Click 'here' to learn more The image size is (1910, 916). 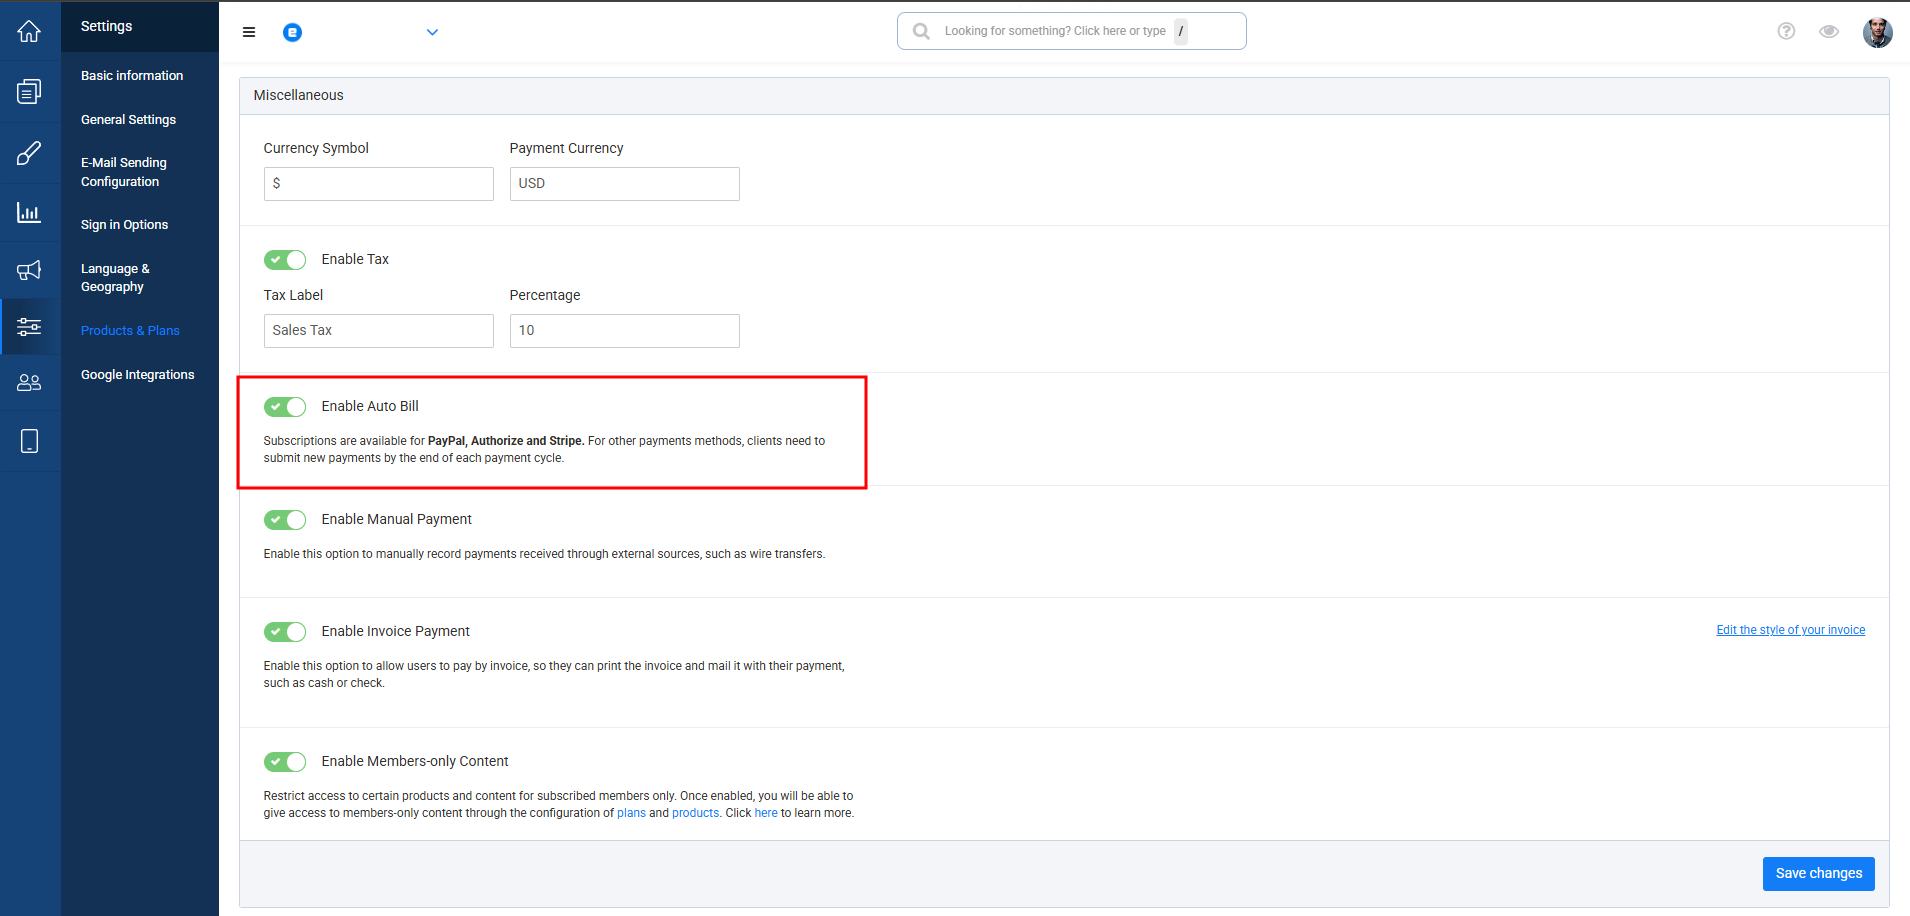click(766, 813)
